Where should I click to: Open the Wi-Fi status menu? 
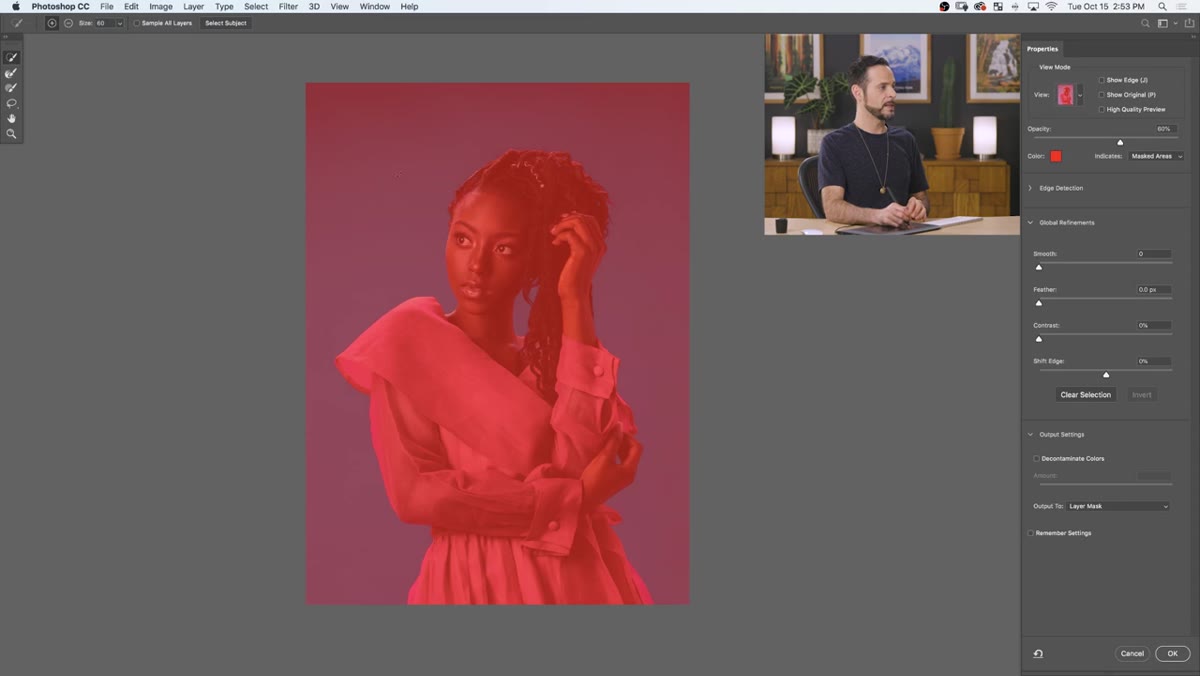1051,6
